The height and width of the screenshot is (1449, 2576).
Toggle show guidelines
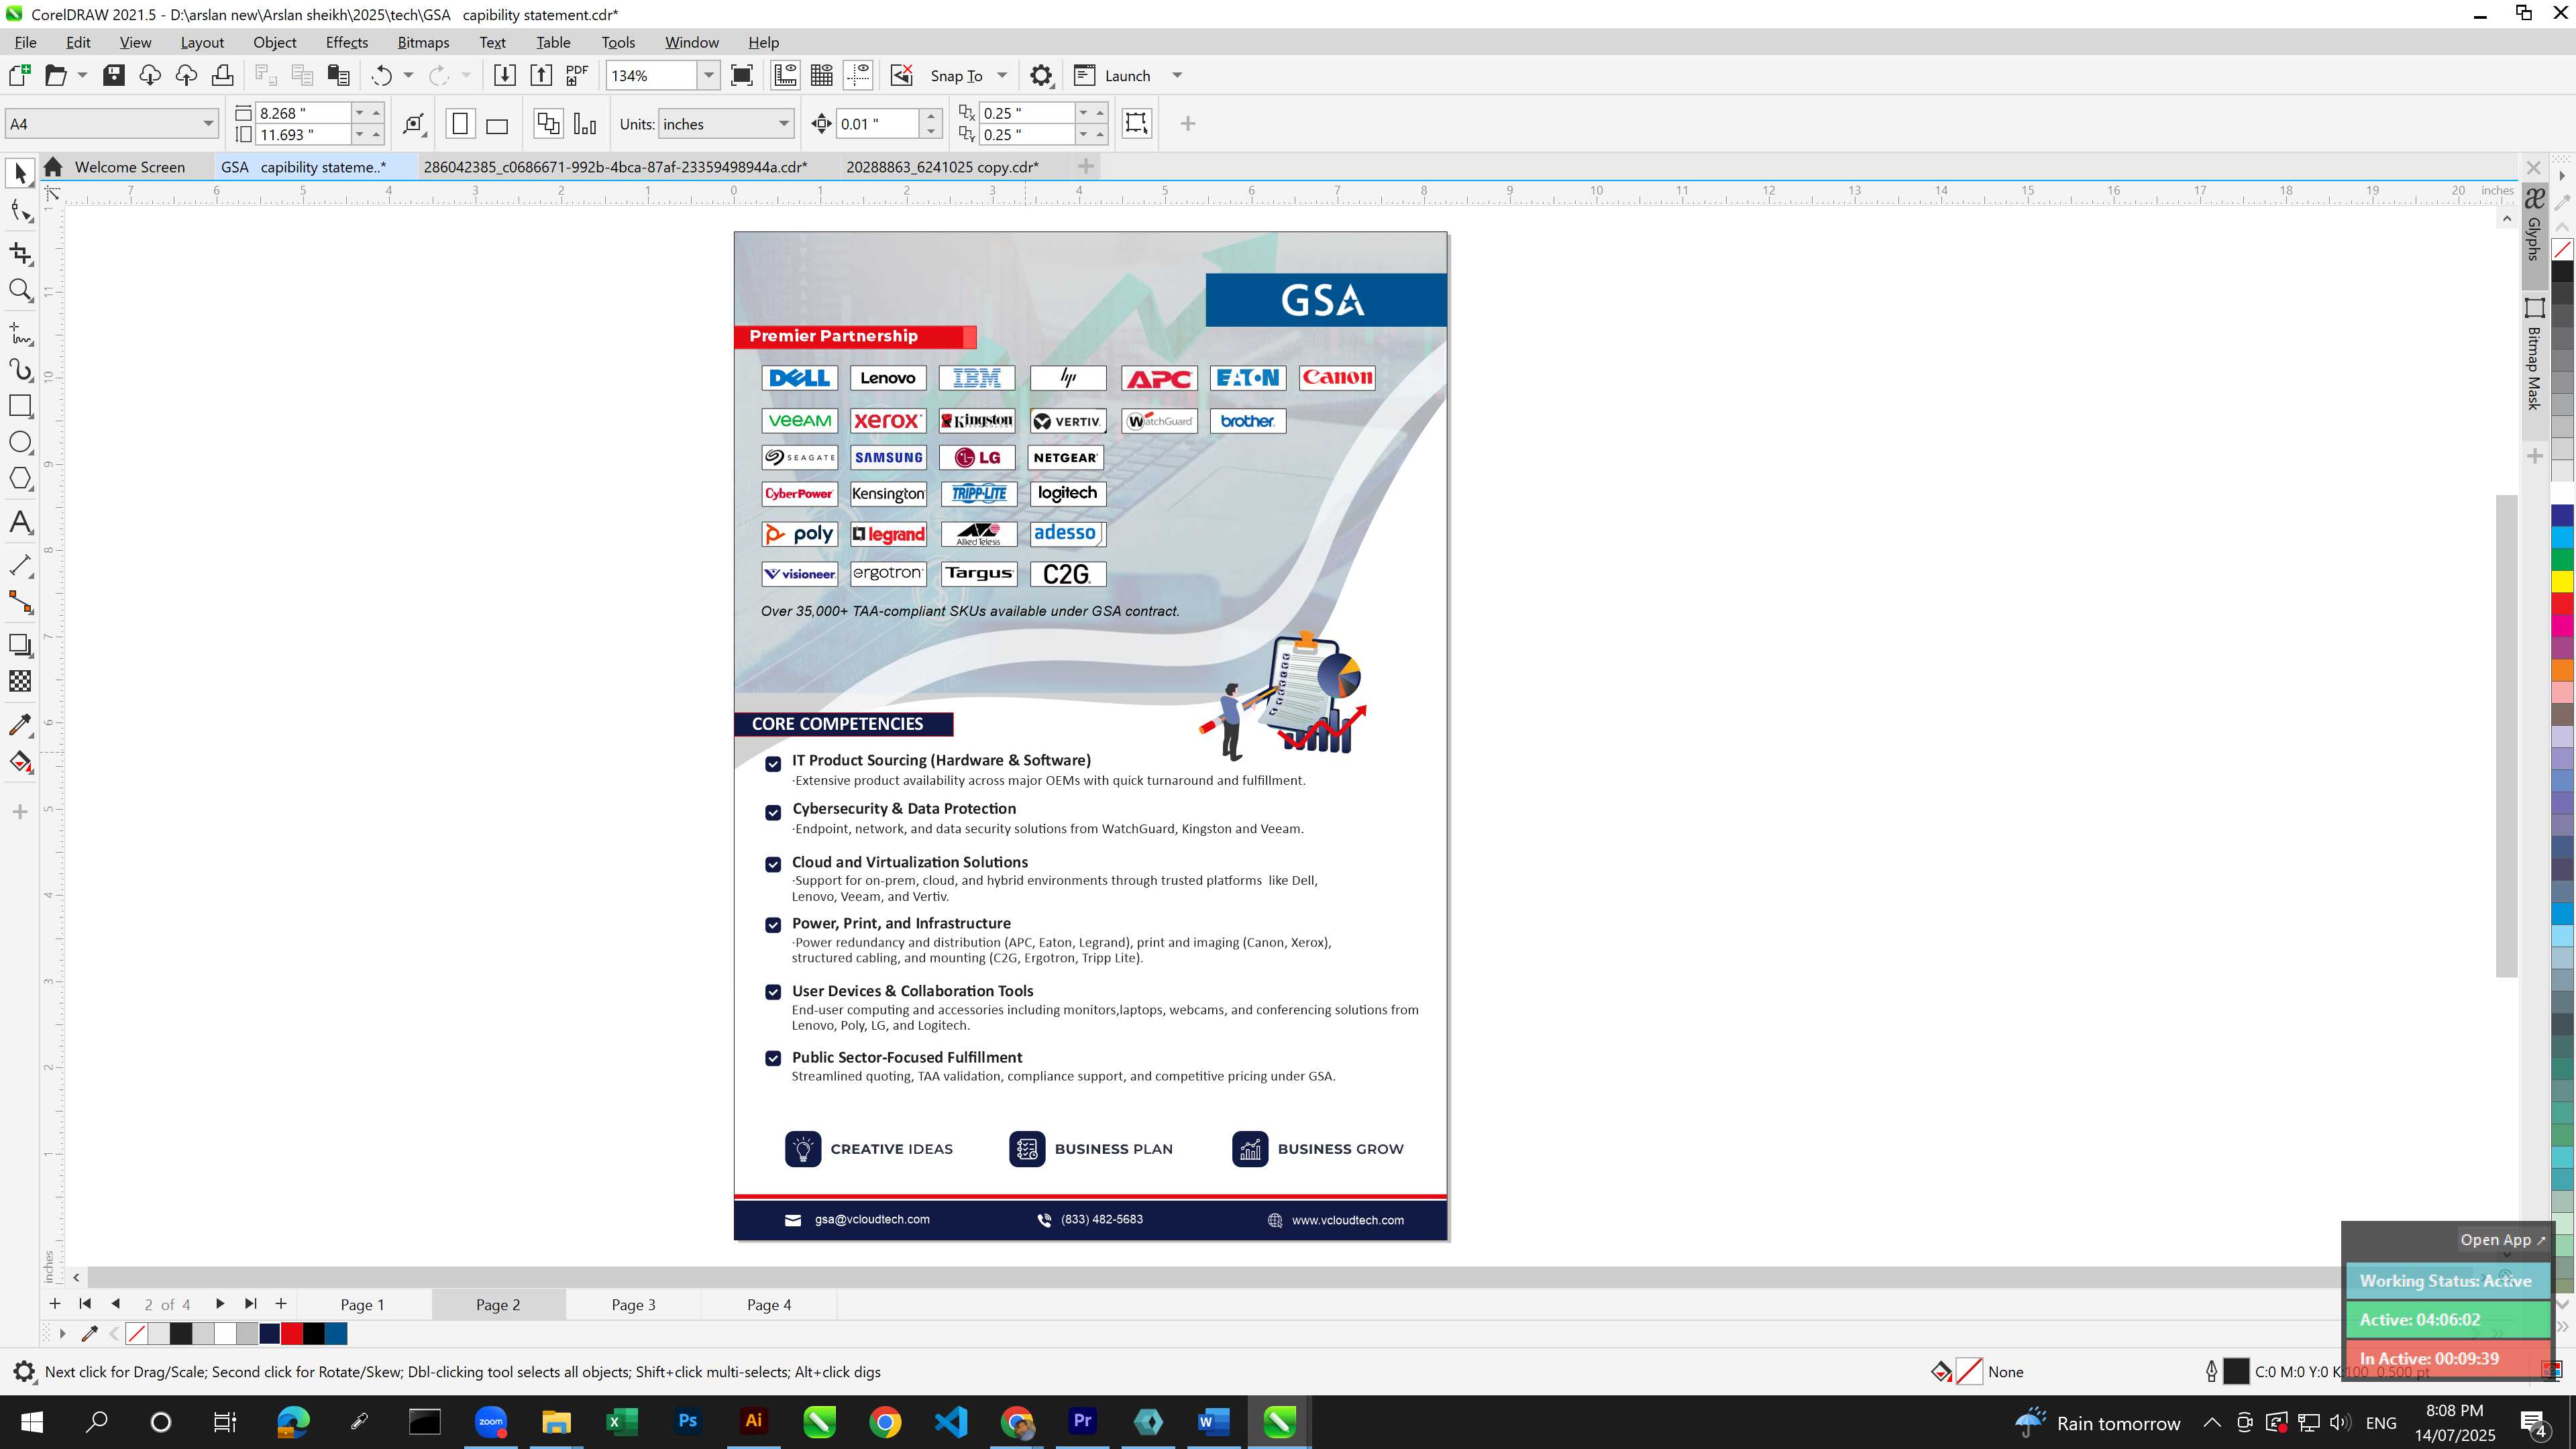point(858,76)
